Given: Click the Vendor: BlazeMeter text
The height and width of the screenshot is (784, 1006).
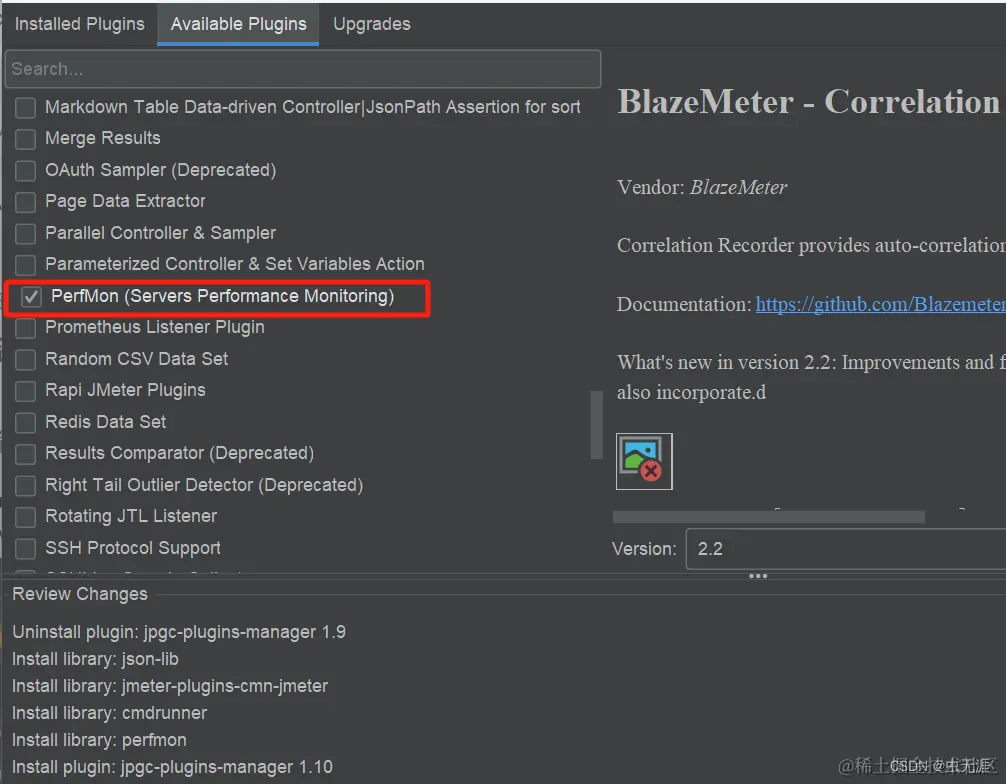Looking at the screenshot, I should pyautogui.click(x=702, y=187).
